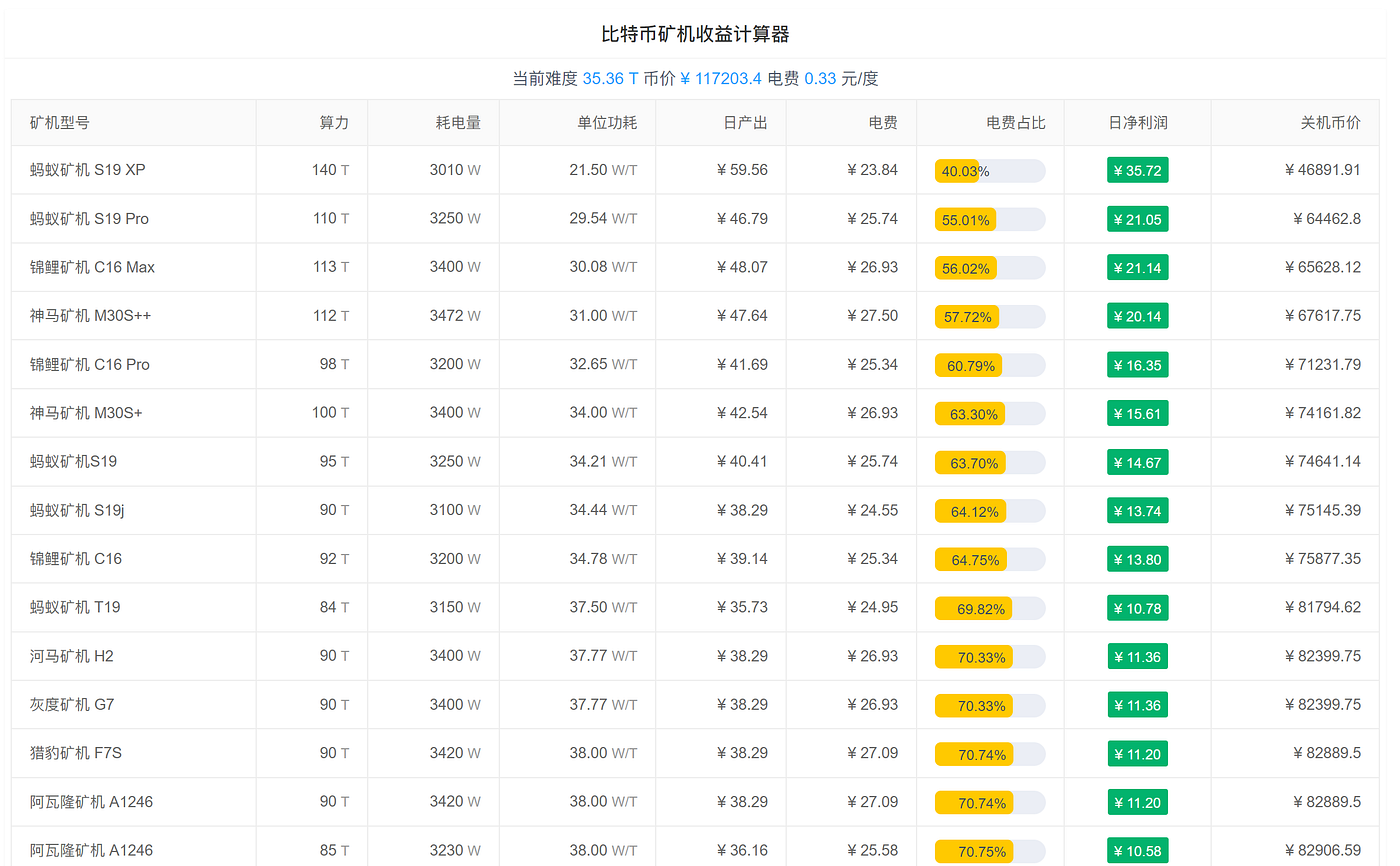Click the 灰度矿机 G7 row's ¥ 11.36 badge

coord(1138,706)
